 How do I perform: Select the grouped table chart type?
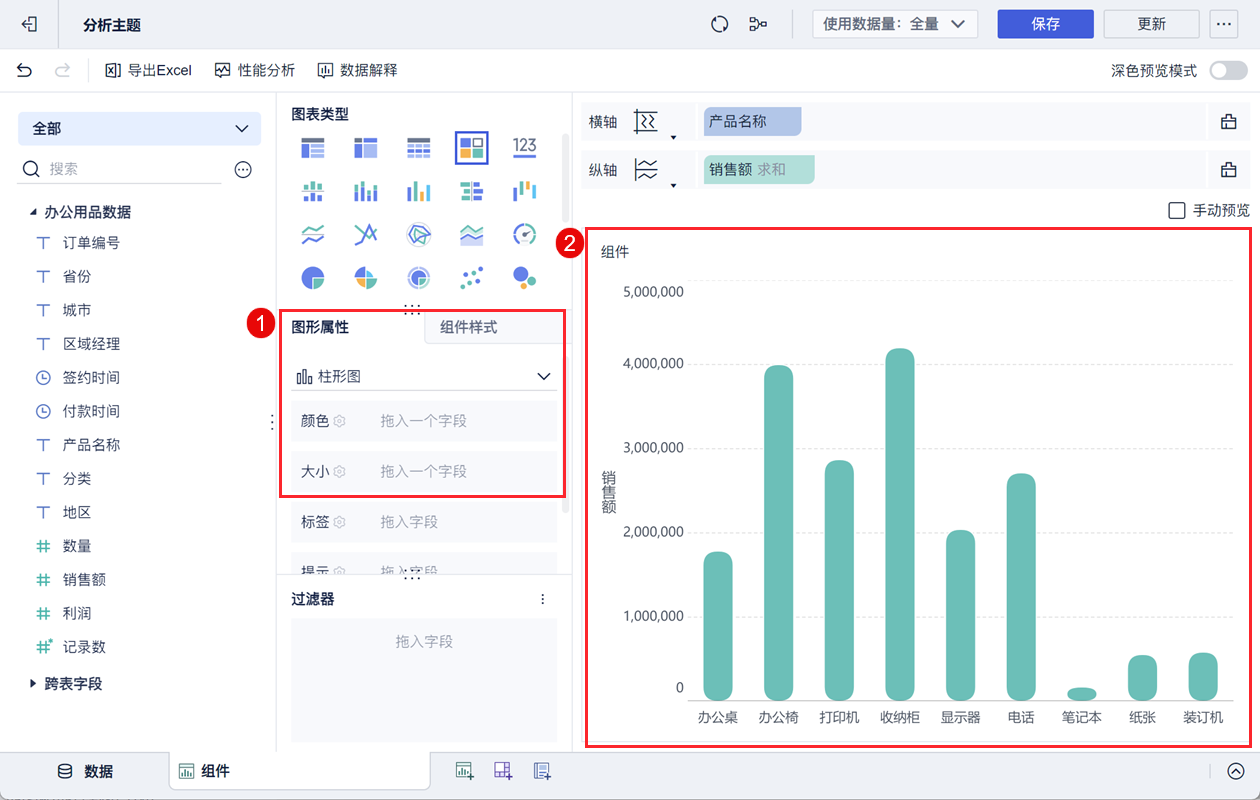click(x=313, y=148)
